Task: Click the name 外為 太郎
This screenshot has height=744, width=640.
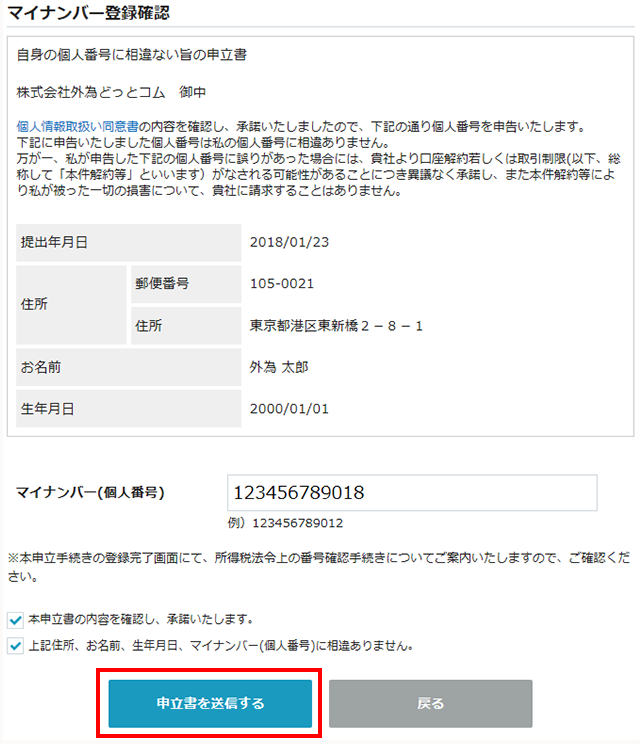Action: [x=279, y=367]
